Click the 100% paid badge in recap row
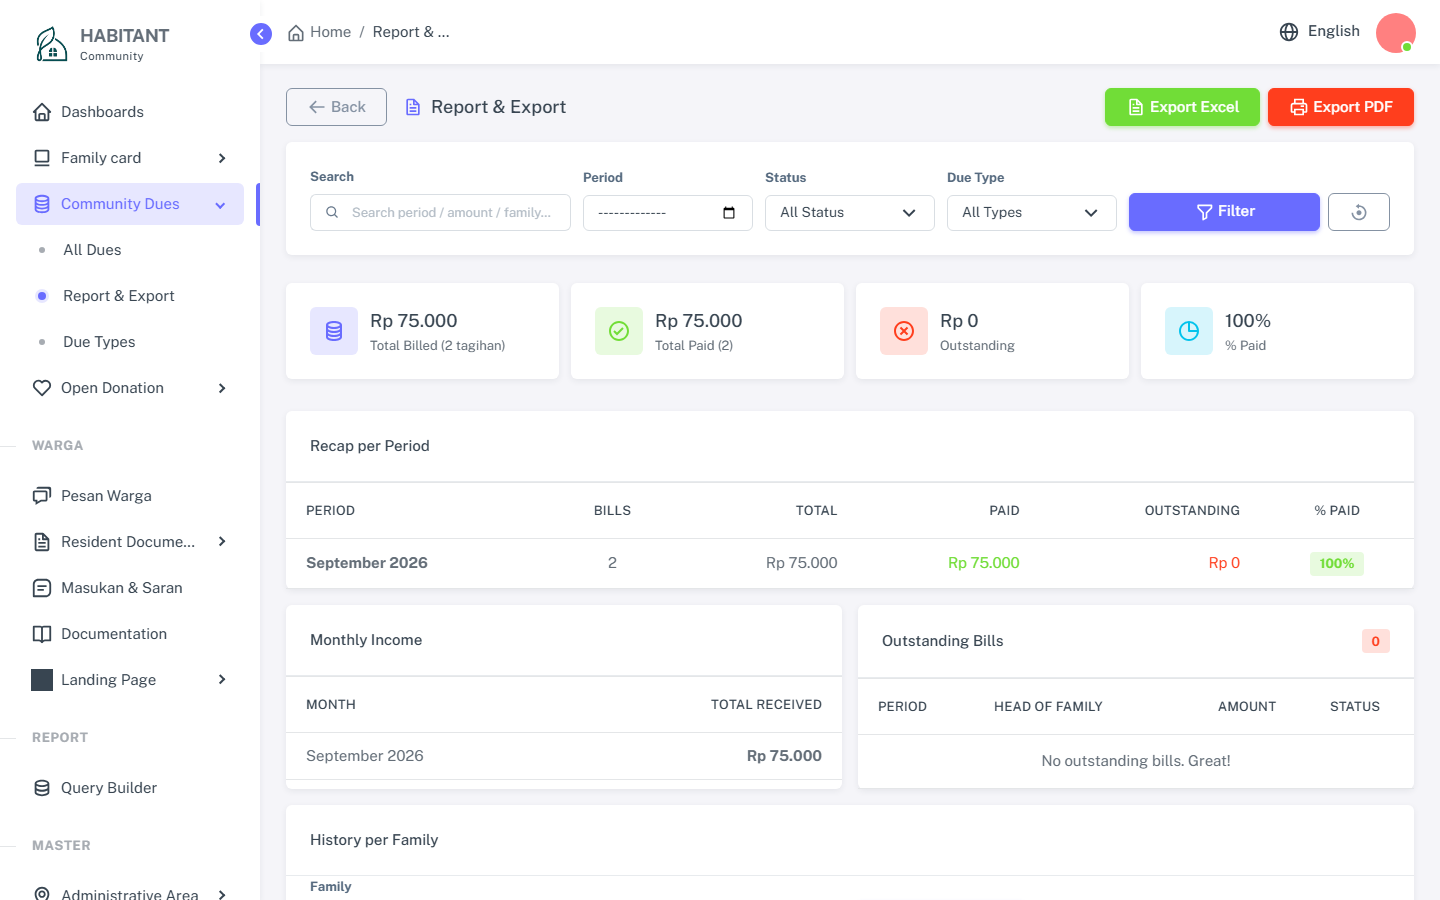 (1337, 563)
